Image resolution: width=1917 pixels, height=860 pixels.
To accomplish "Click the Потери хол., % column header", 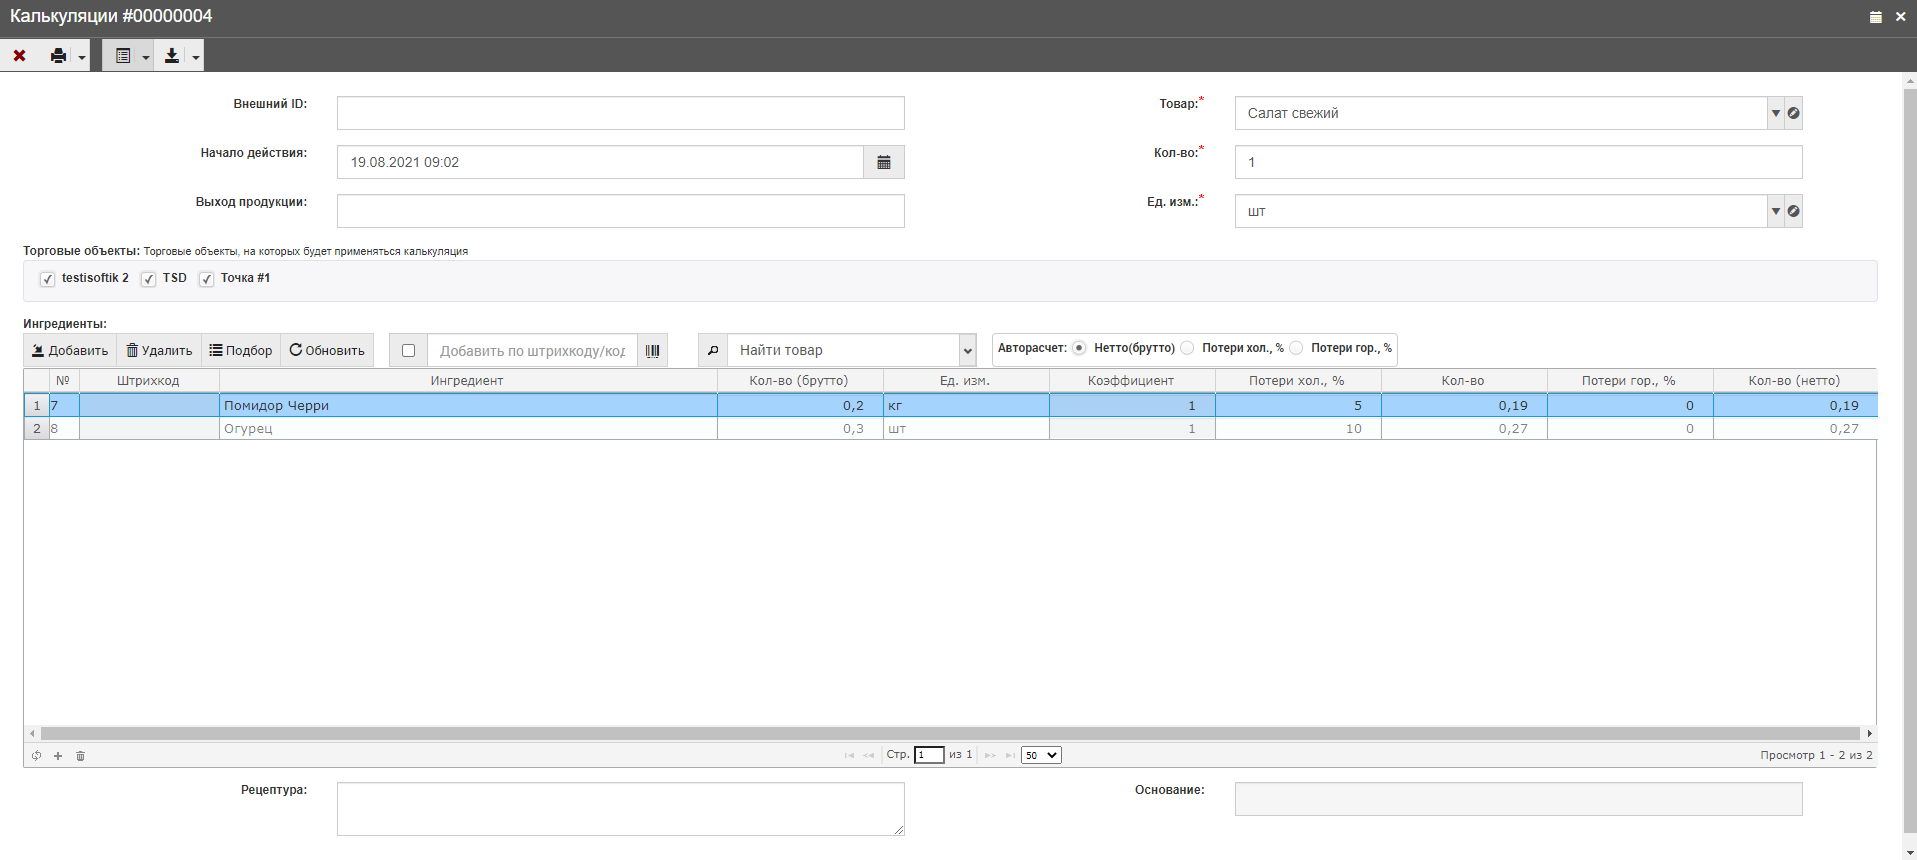I will (x=1296, y=381).
